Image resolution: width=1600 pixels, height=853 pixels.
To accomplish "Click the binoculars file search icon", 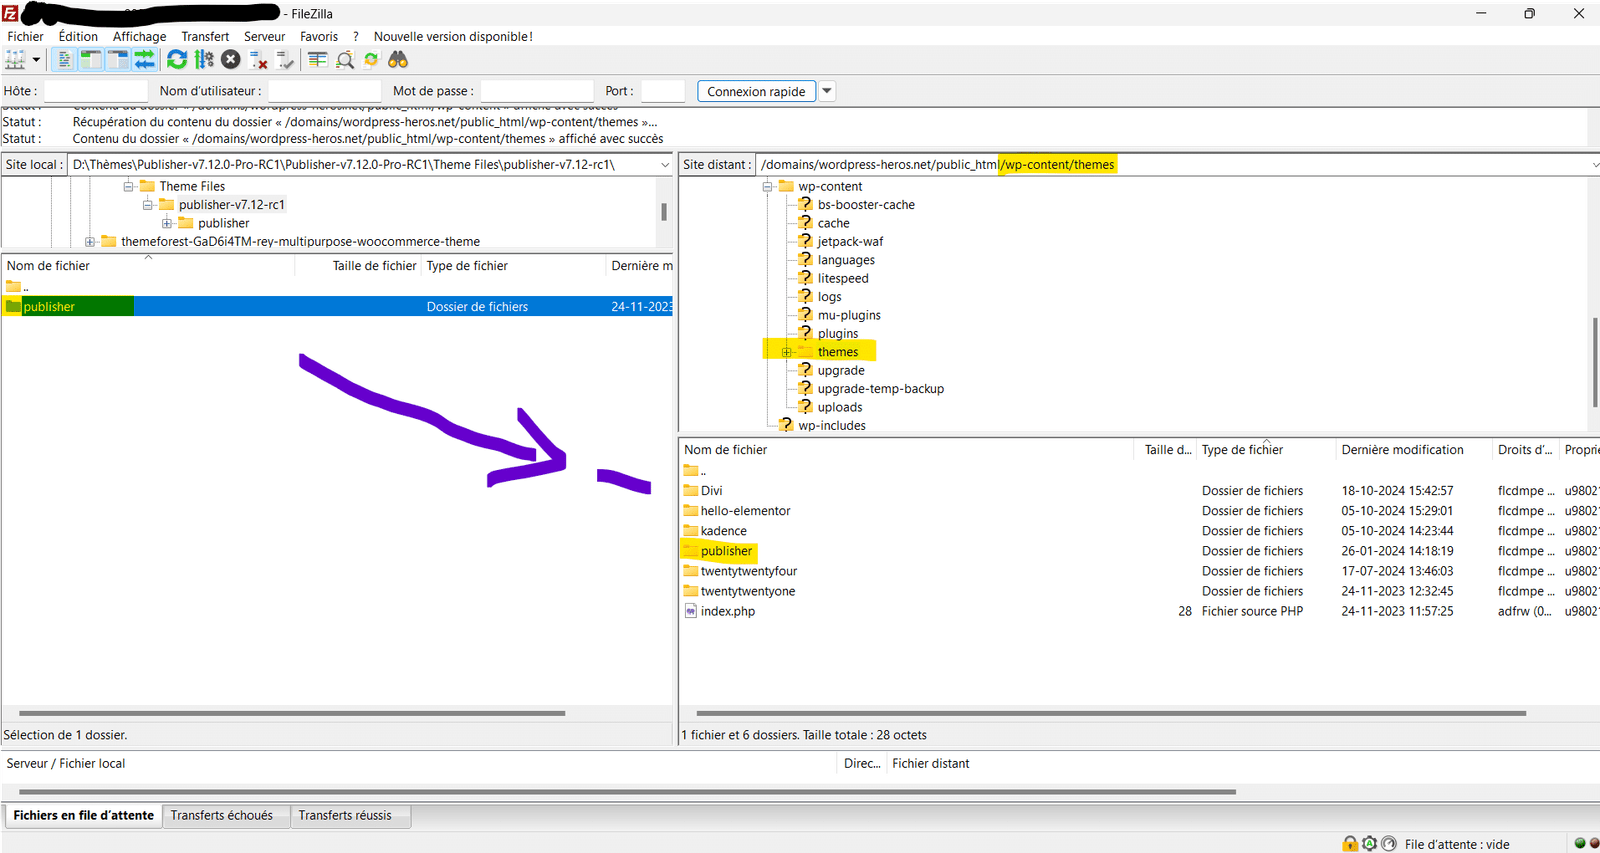I will (398, 60).
